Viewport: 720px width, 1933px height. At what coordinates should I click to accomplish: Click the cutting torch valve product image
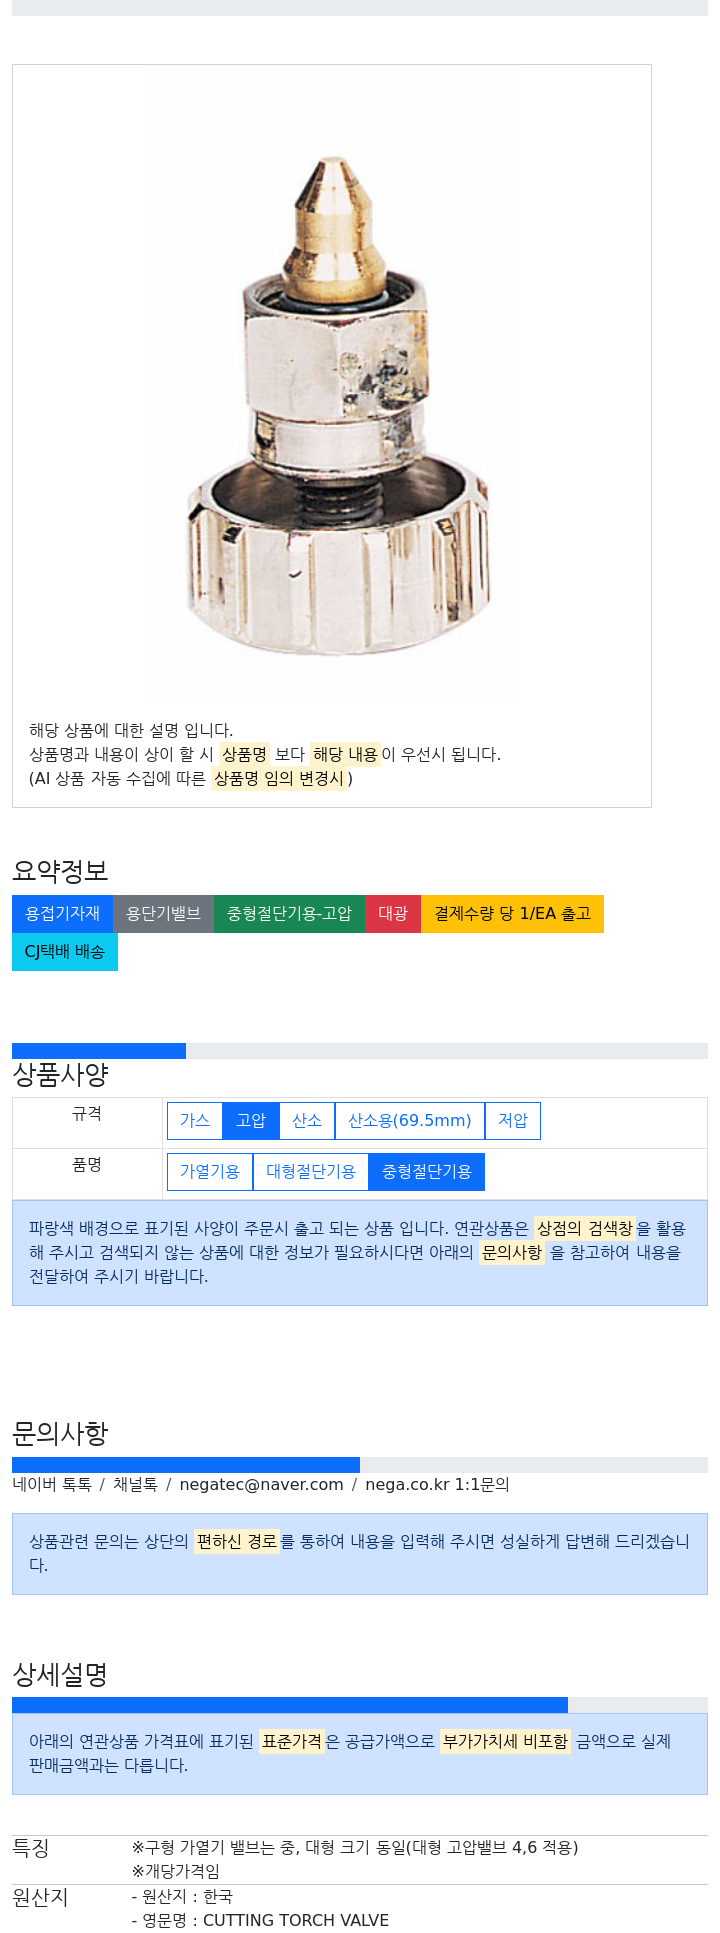332,391
